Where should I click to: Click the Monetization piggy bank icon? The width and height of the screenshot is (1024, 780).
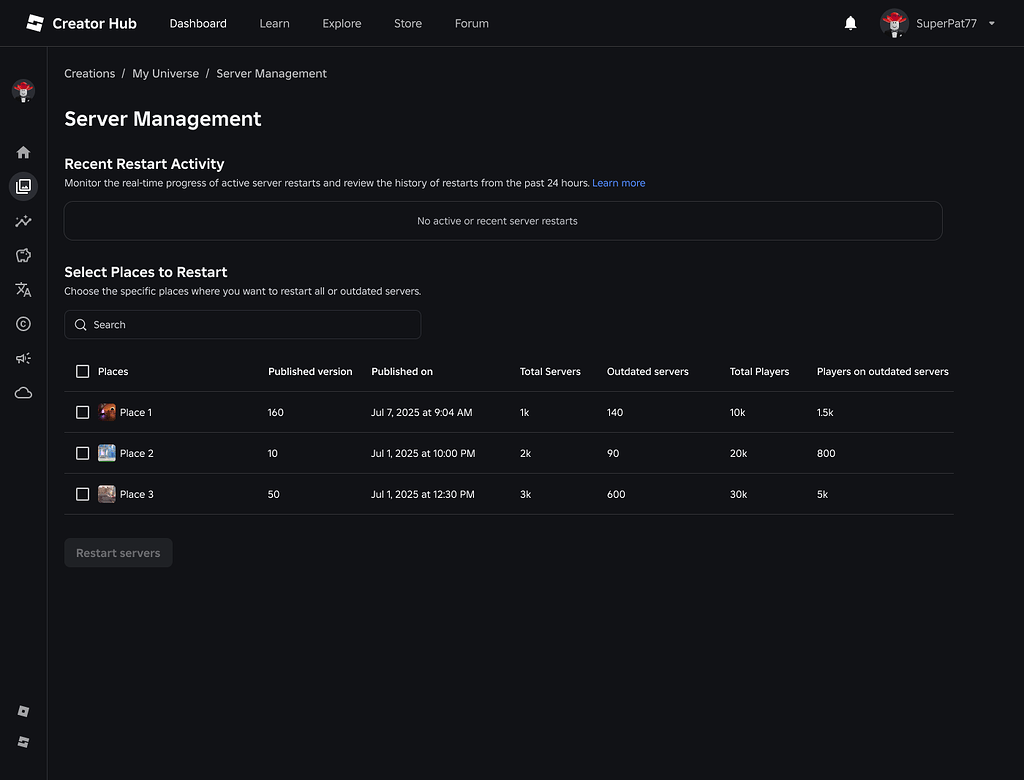[x=22, y=255]
